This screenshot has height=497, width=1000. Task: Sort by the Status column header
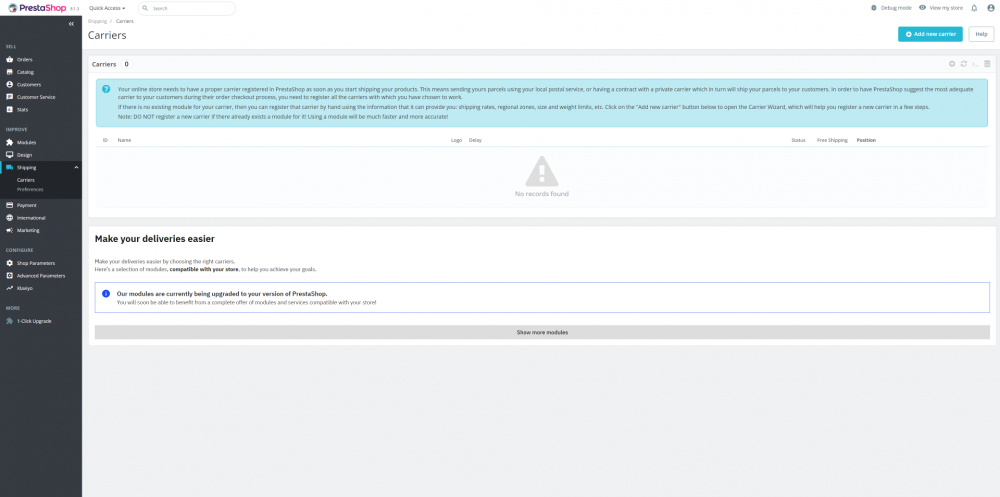click(798, 140)
